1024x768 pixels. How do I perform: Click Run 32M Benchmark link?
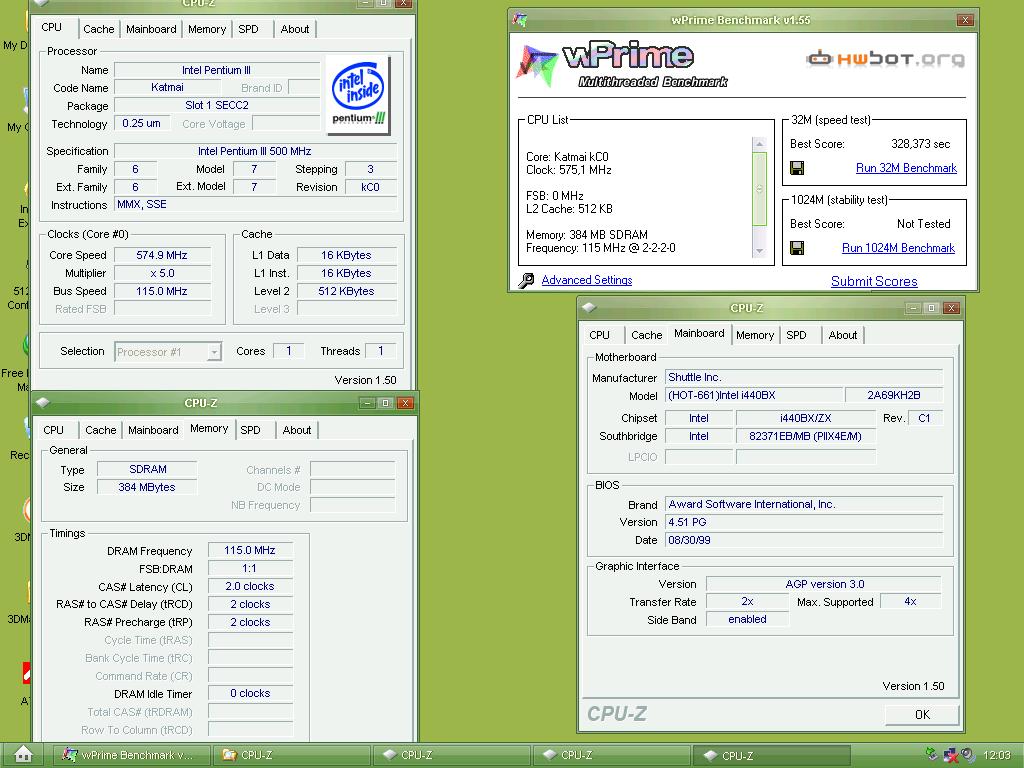[x=906, y=168]
